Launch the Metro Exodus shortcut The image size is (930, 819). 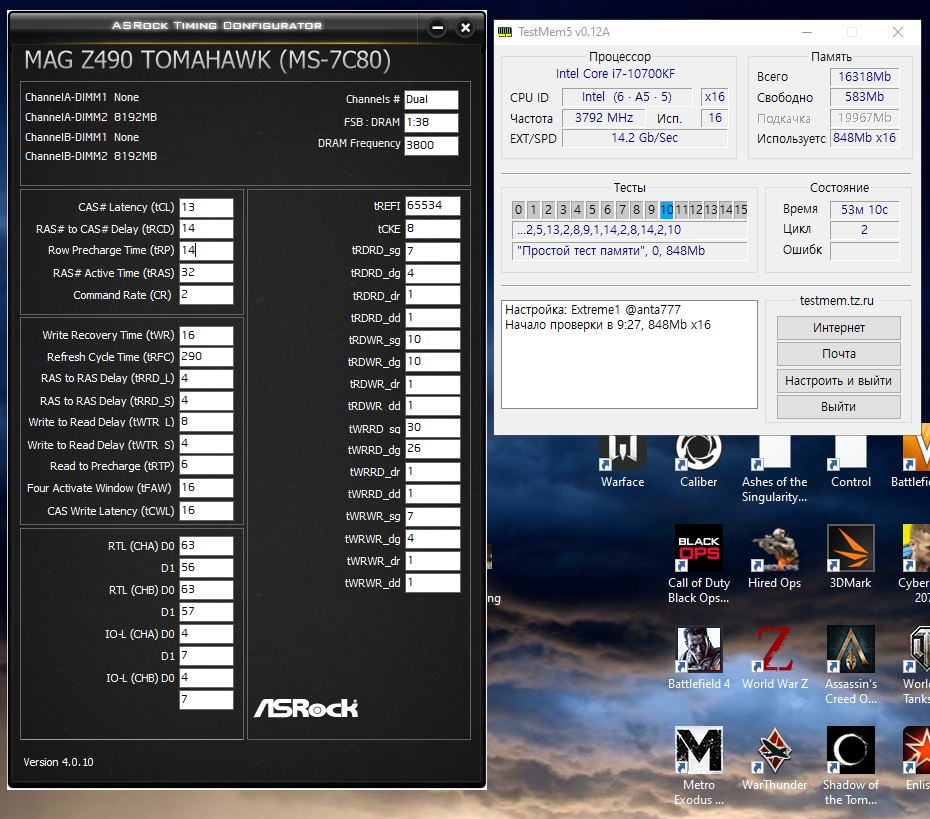(699, 765)
